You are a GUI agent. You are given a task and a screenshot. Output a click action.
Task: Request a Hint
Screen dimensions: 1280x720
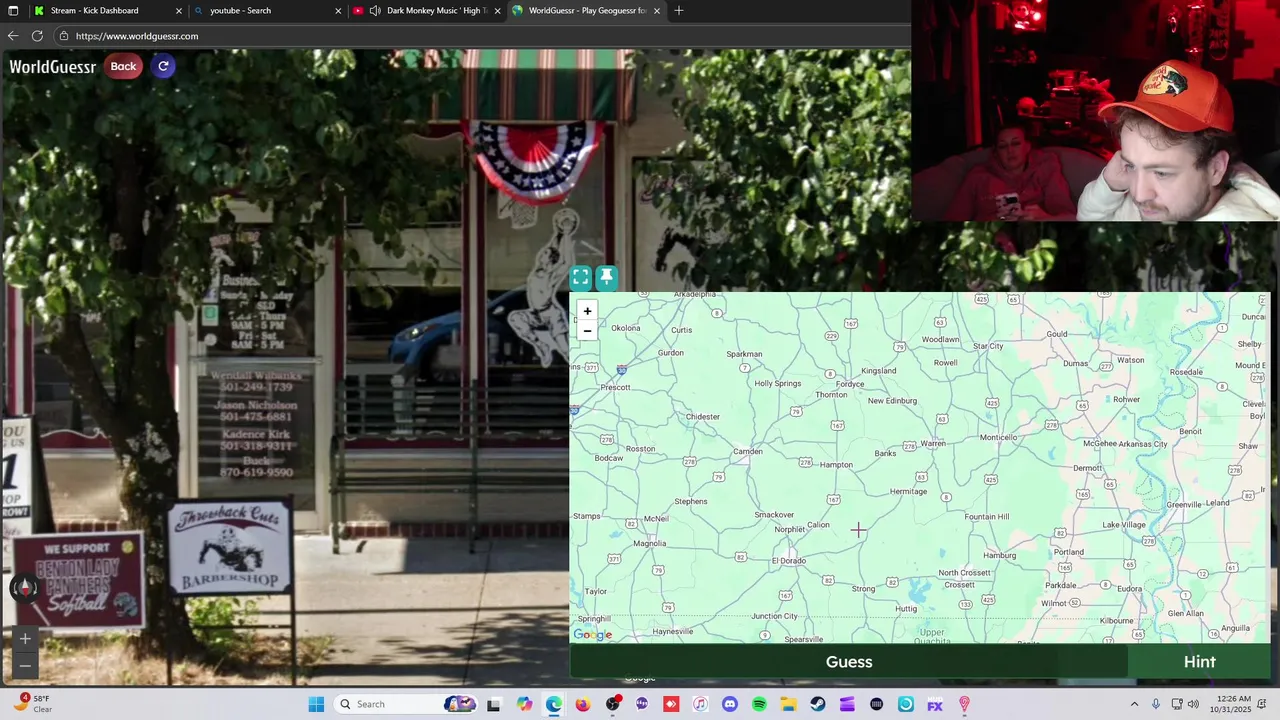click(x=1199, y=662)
